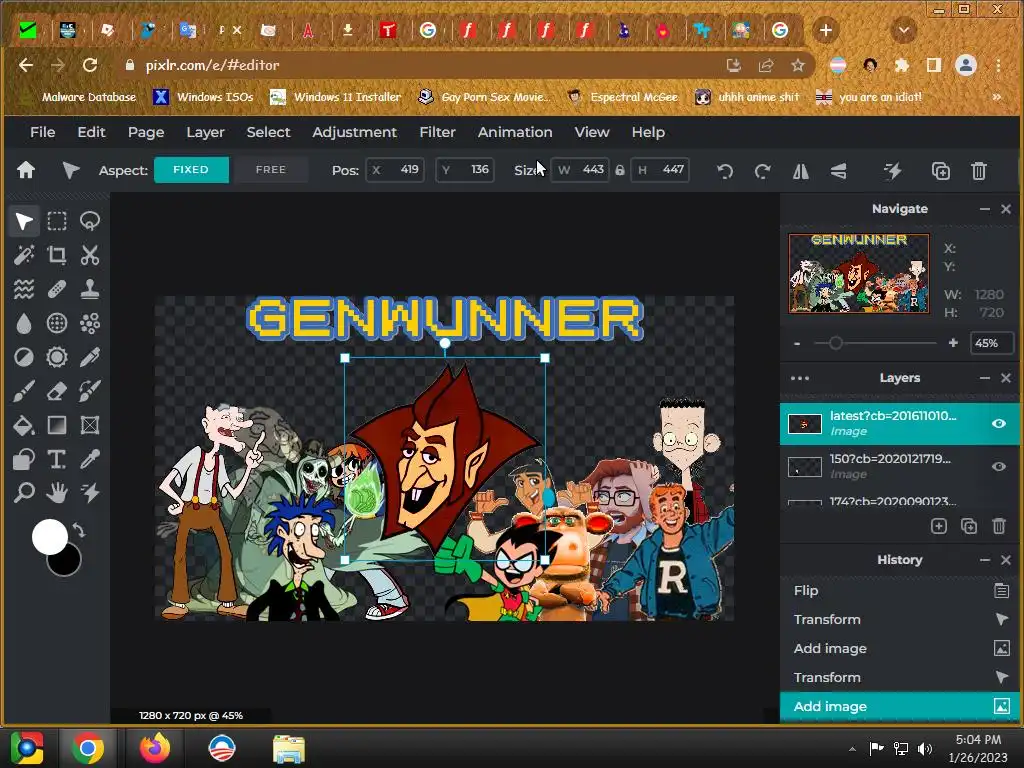Collapse the History panel

click(x=985, y=560)
